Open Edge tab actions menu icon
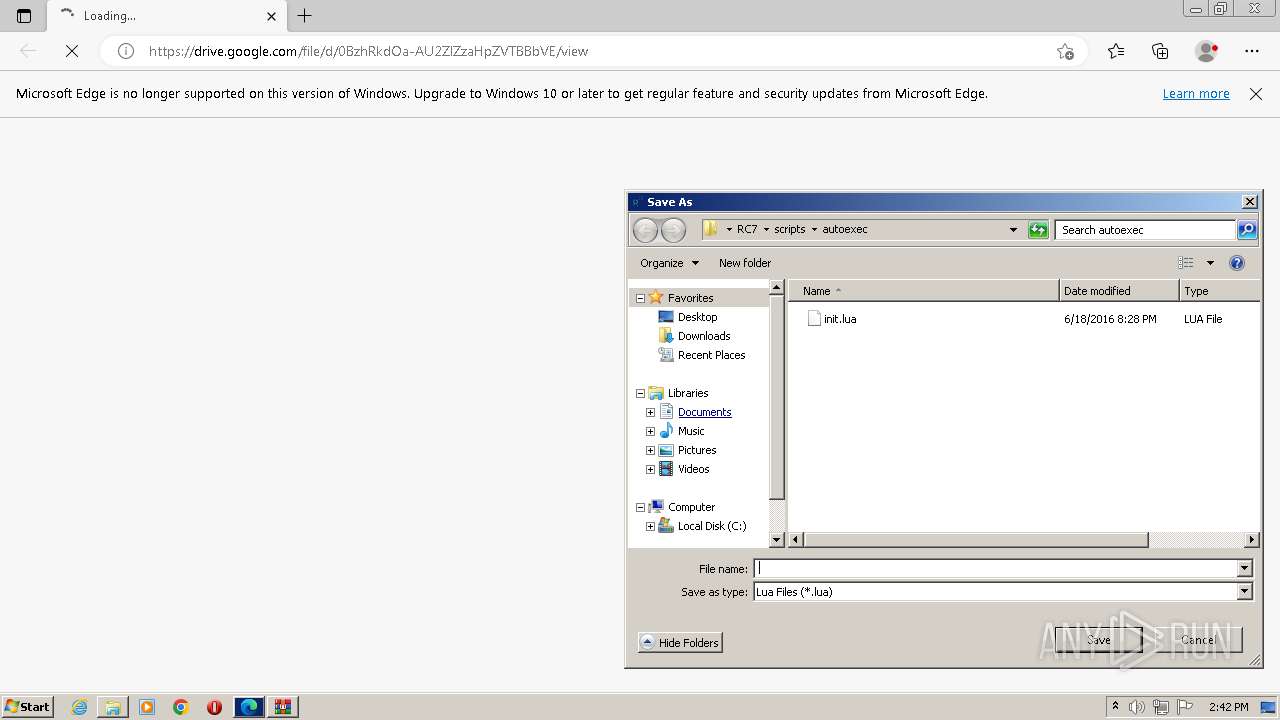This screenshot has height=720, width=1280. (24, 16)
